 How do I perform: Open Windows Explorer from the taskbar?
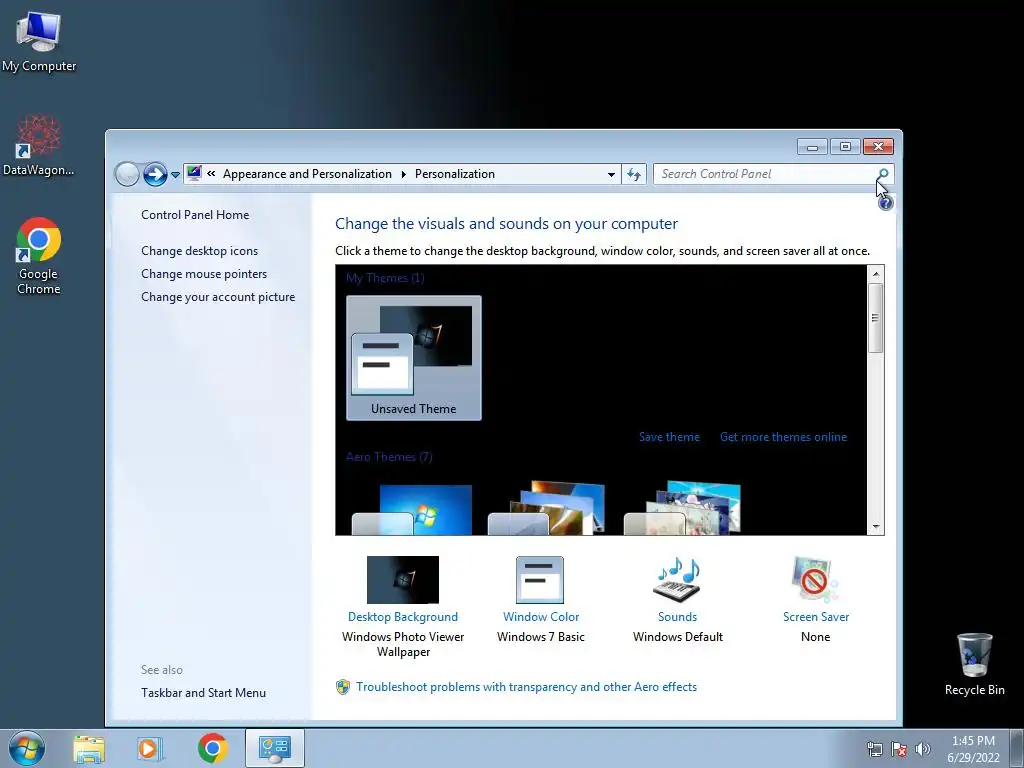[x=89, y=749]
